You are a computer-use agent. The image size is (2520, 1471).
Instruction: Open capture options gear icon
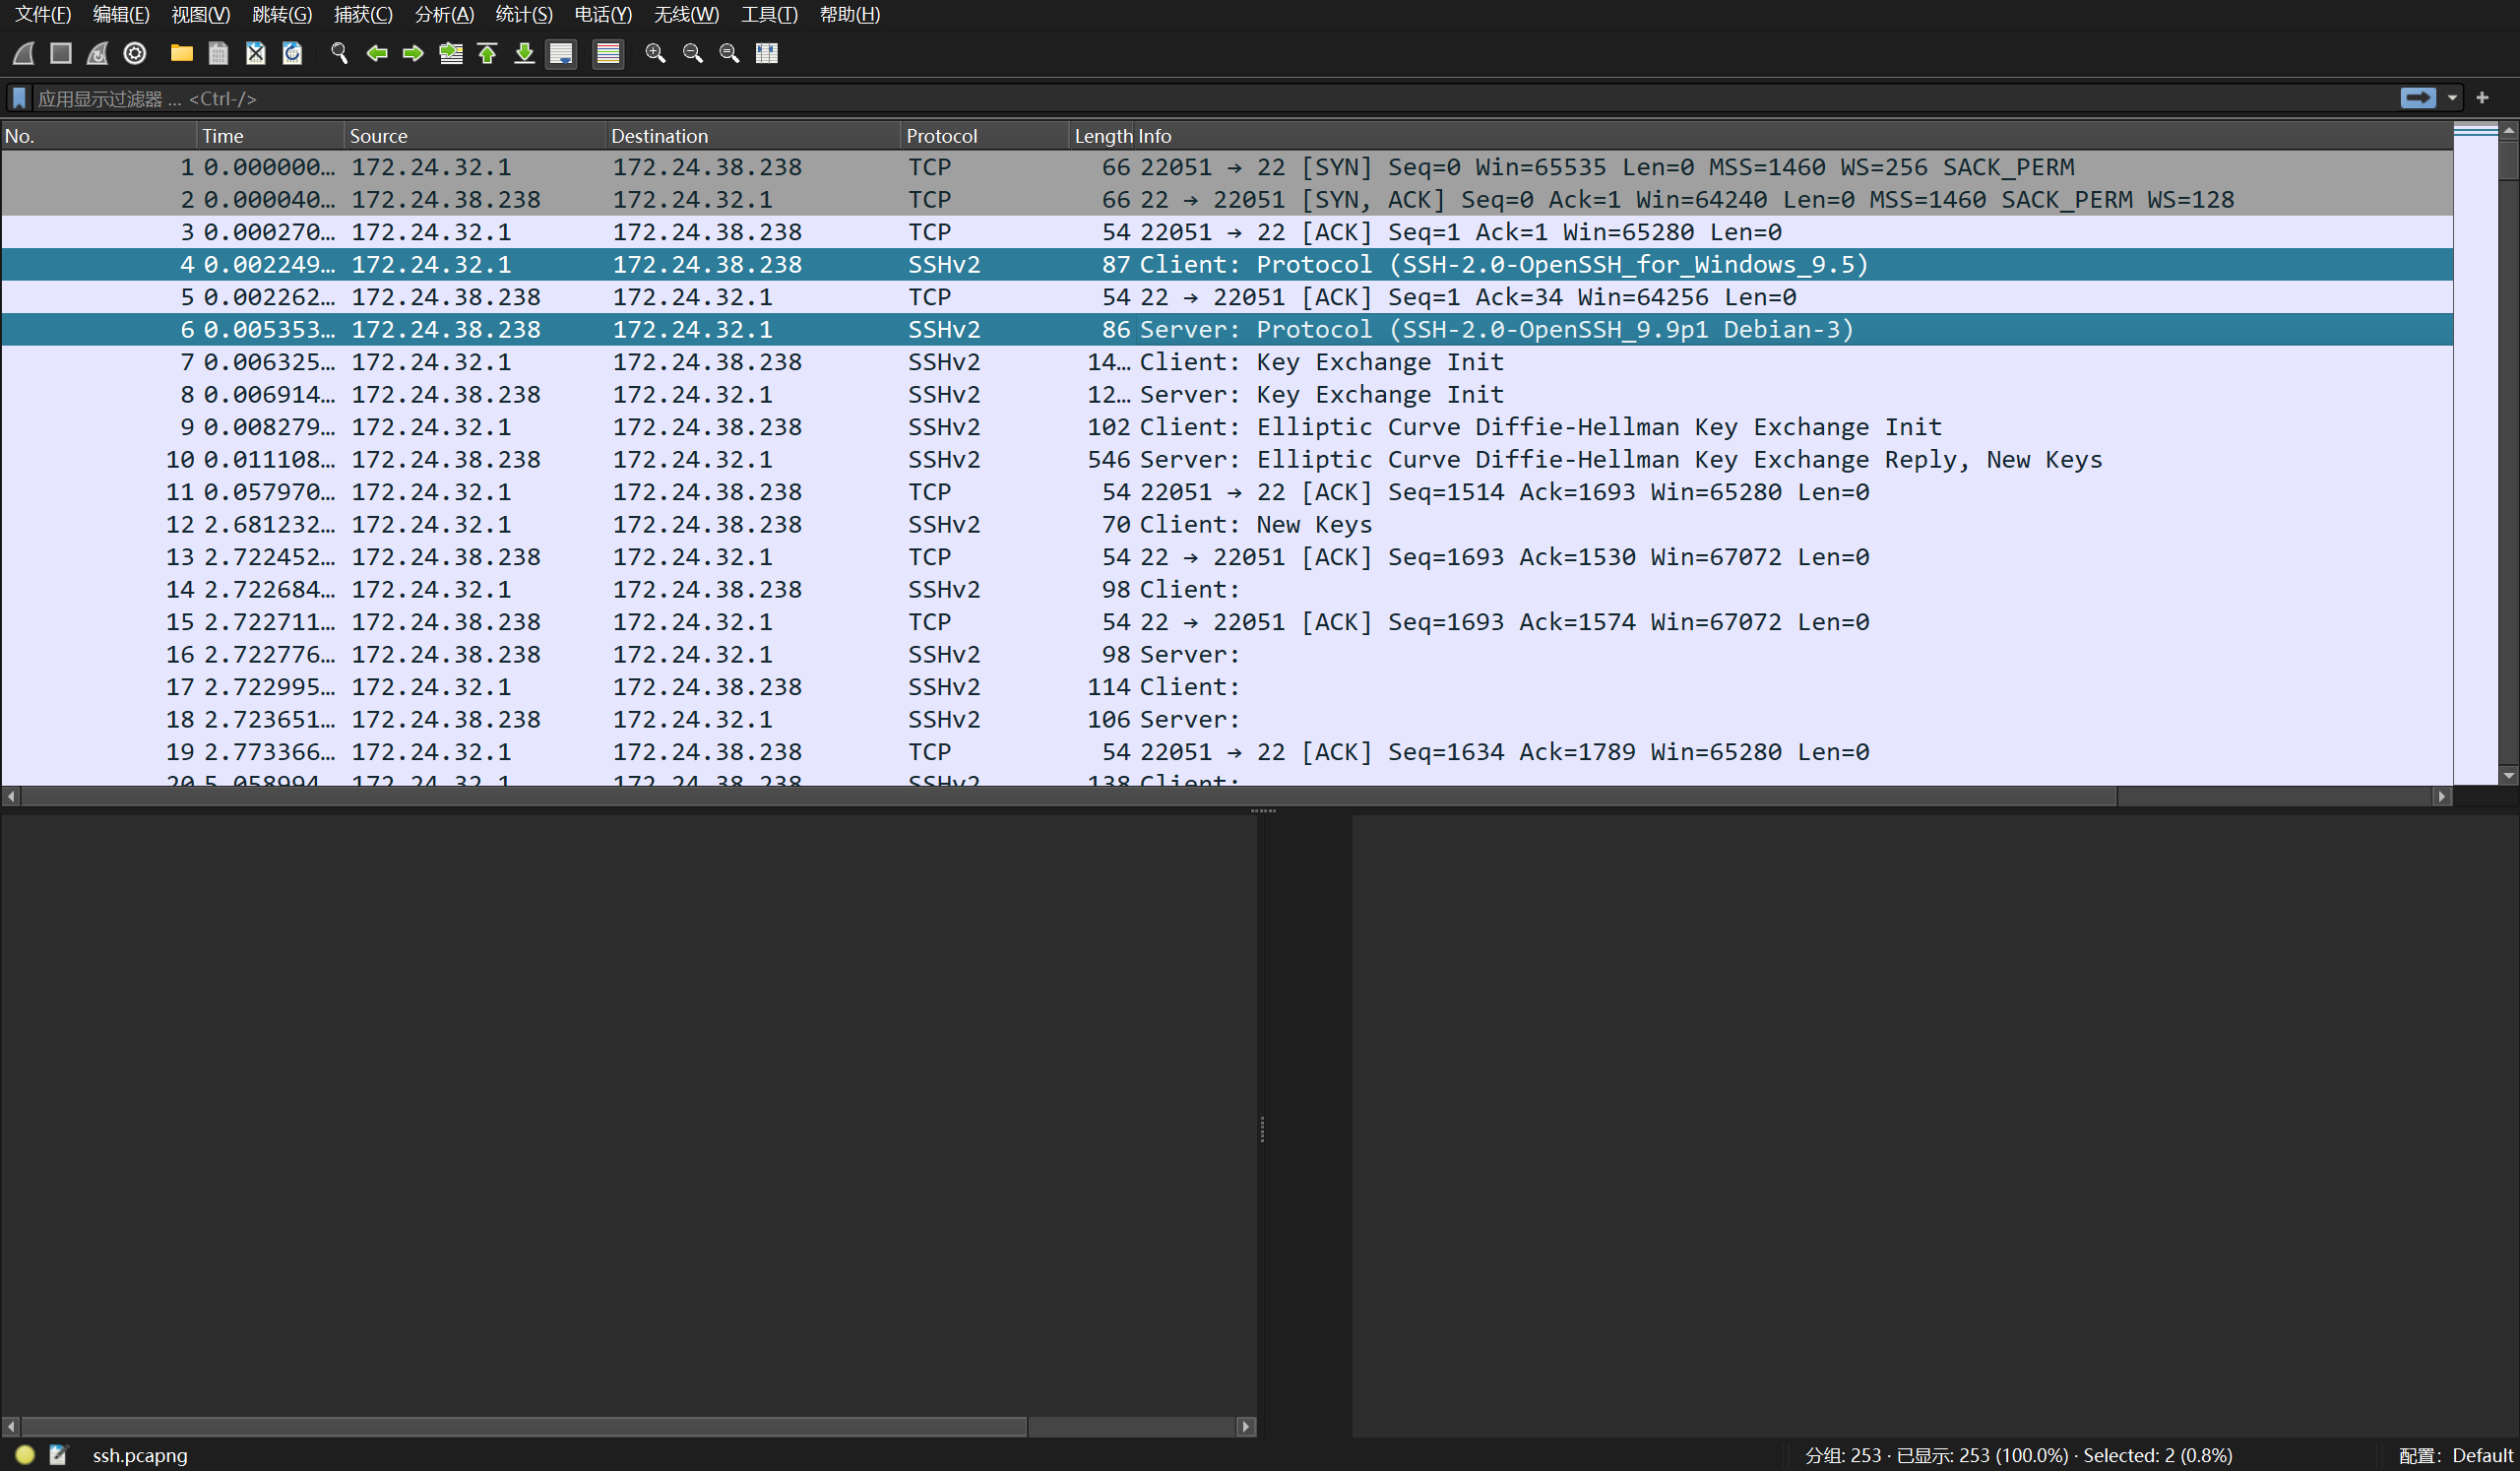point(135,53)
